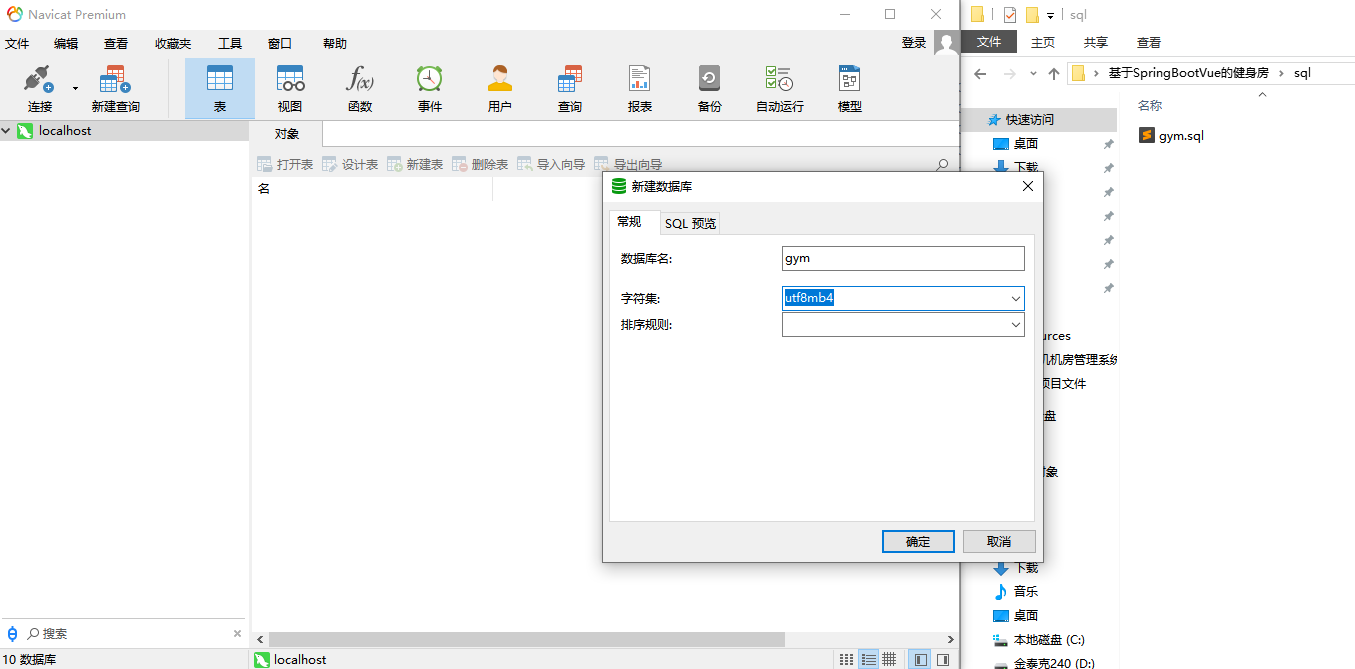Click the 备份 (Backup) toolbar icon

tap(709, 88)
